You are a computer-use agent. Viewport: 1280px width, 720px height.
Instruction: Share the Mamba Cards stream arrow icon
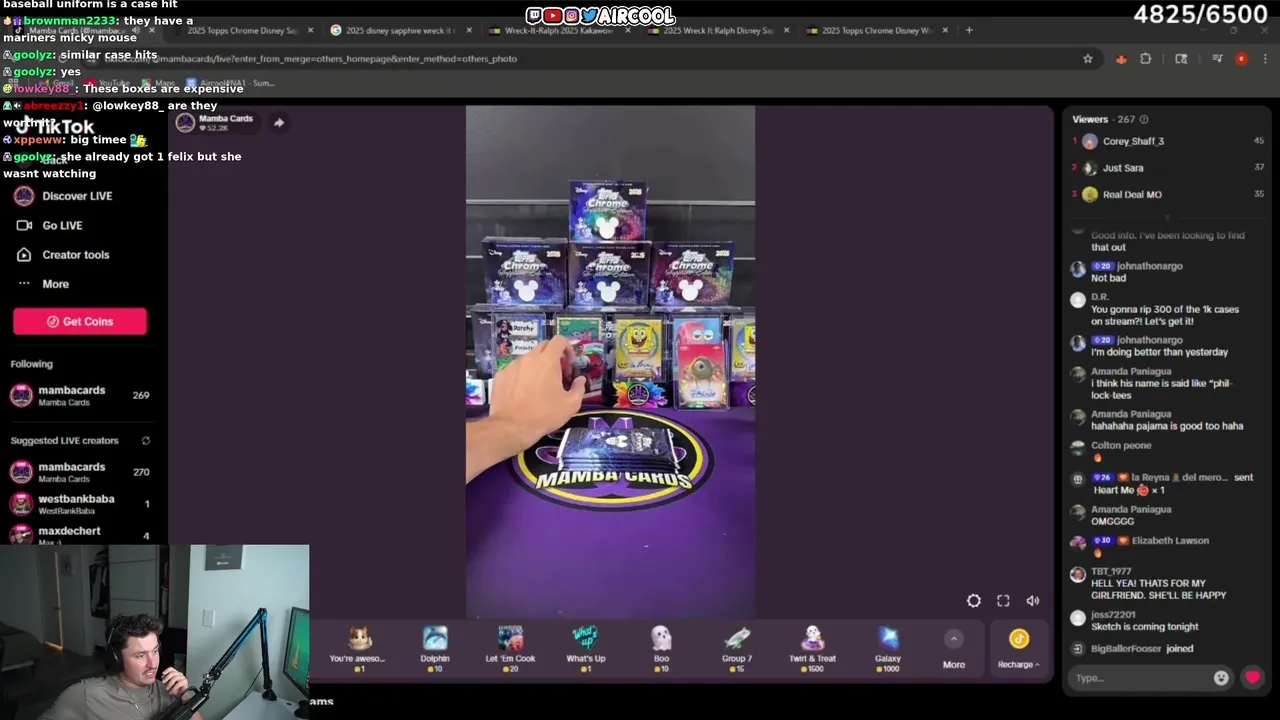pyautogui.click(x=279, y=123)
